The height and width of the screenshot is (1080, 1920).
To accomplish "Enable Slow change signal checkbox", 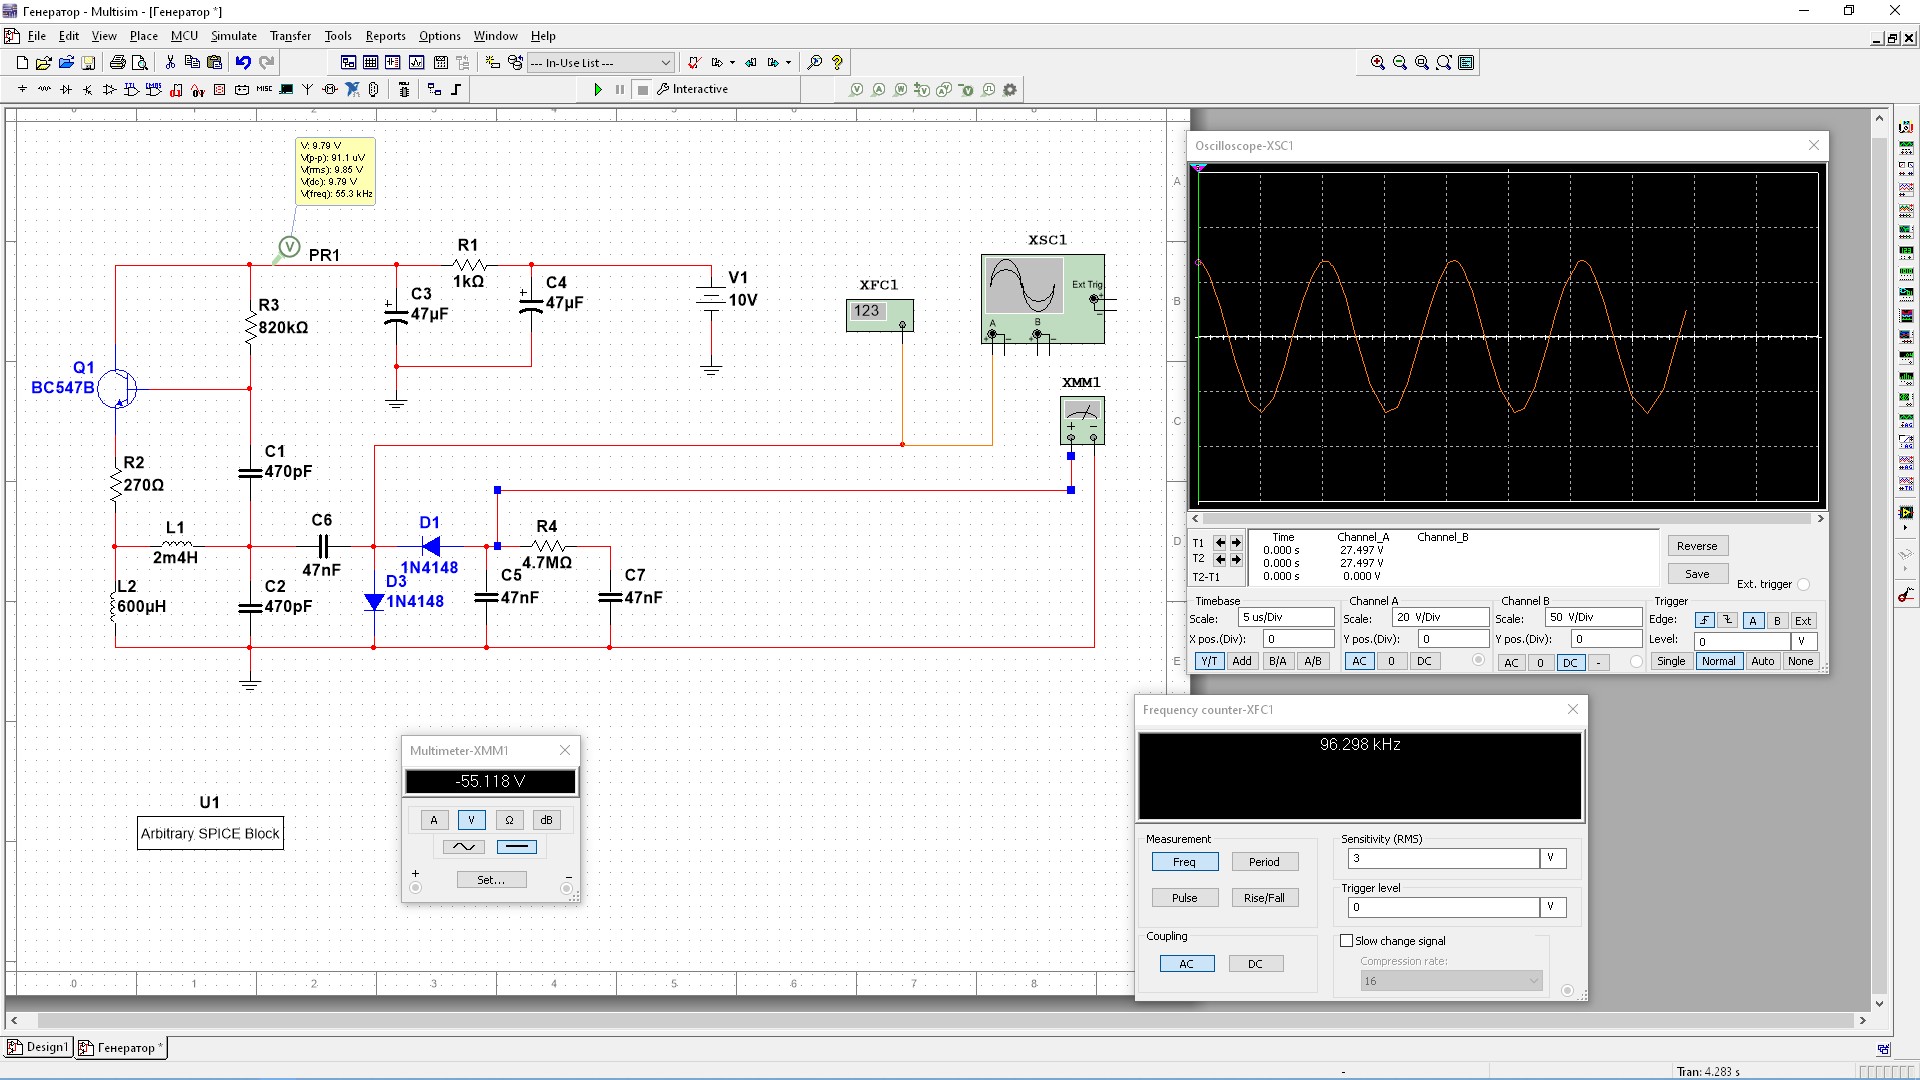I will (1346, 941).
